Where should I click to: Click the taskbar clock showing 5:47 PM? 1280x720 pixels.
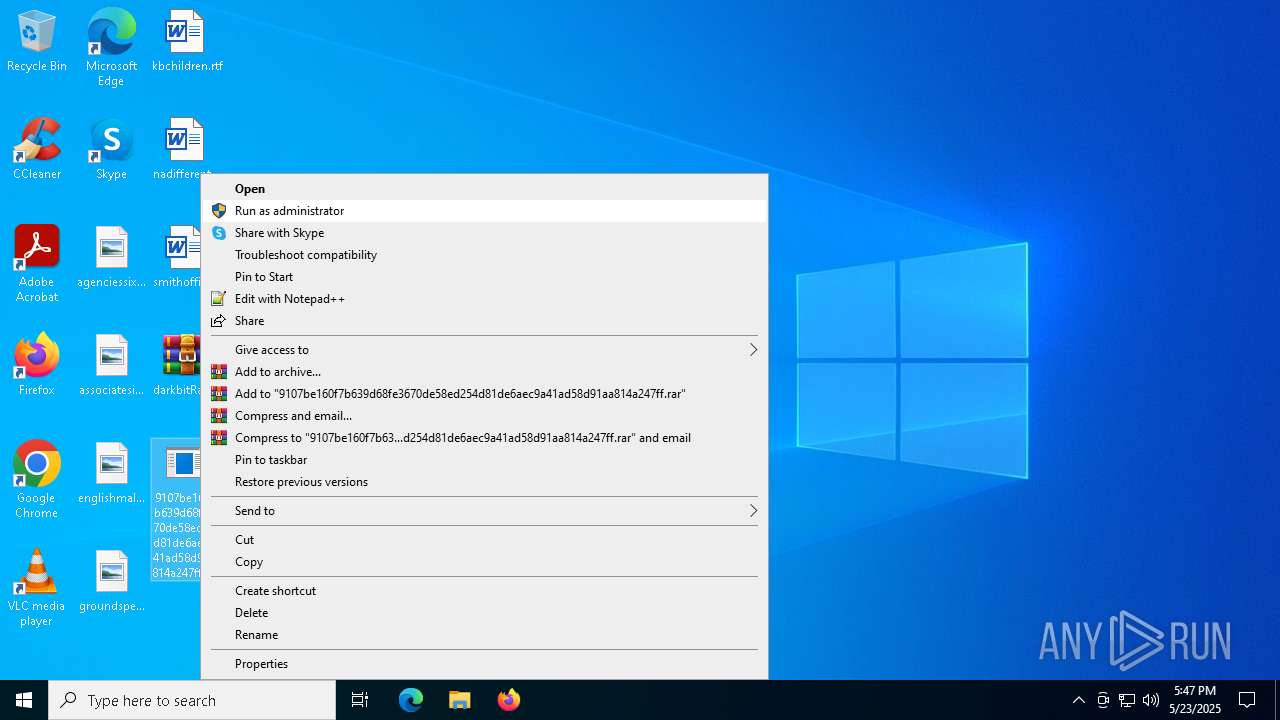[x=1195, y=700]
